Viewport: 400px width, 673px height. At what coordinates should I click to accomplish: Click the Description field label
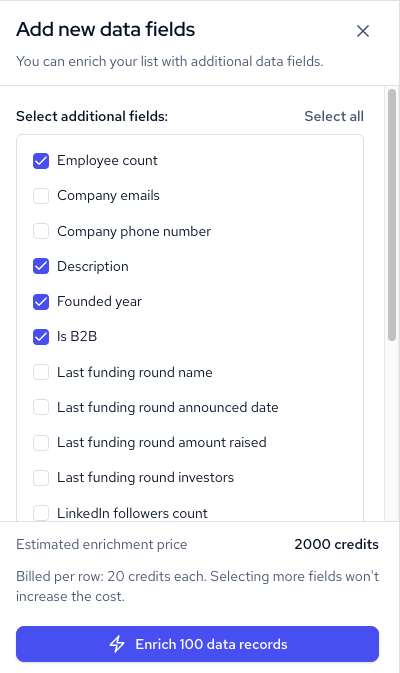click(x=93, y=267)
